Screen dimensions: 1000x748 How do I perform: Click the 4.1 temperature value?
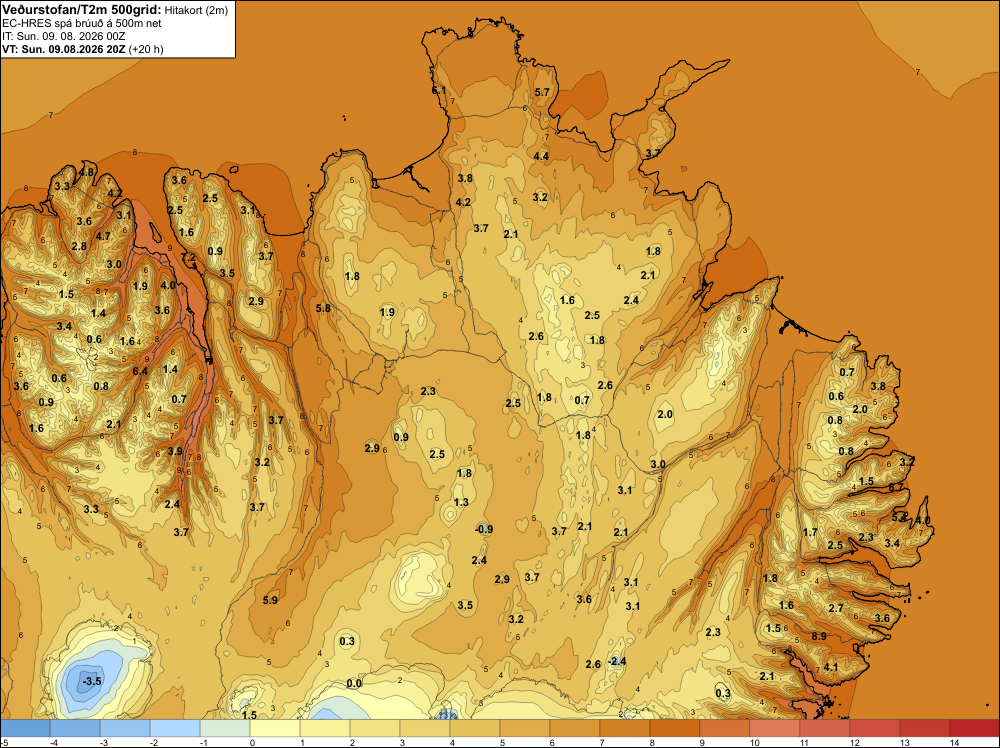830,667
